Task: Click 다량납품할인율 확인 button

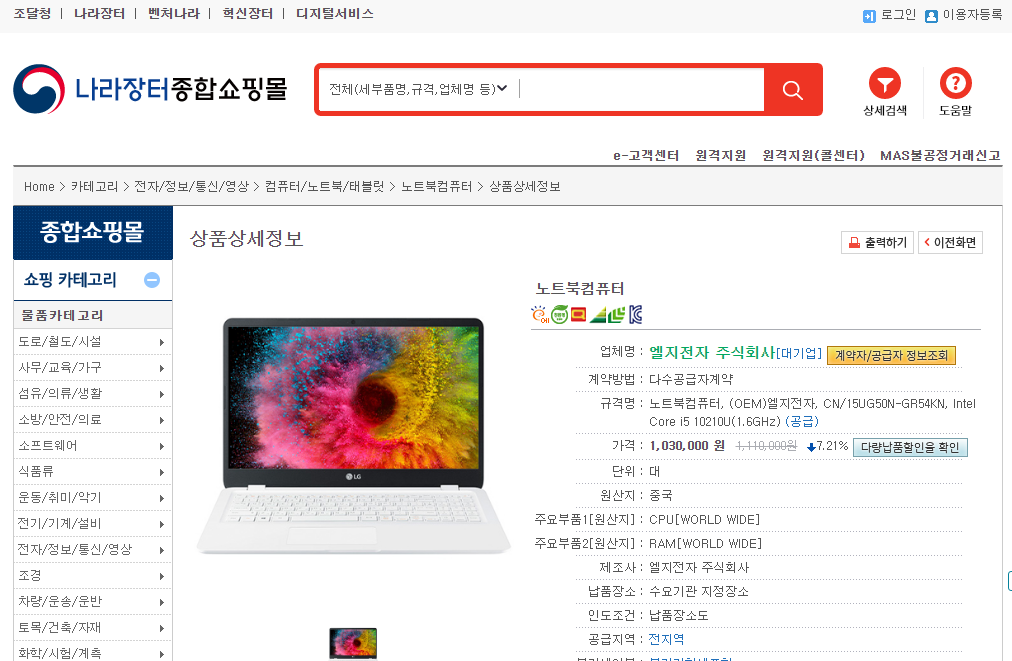Action: 910,447
